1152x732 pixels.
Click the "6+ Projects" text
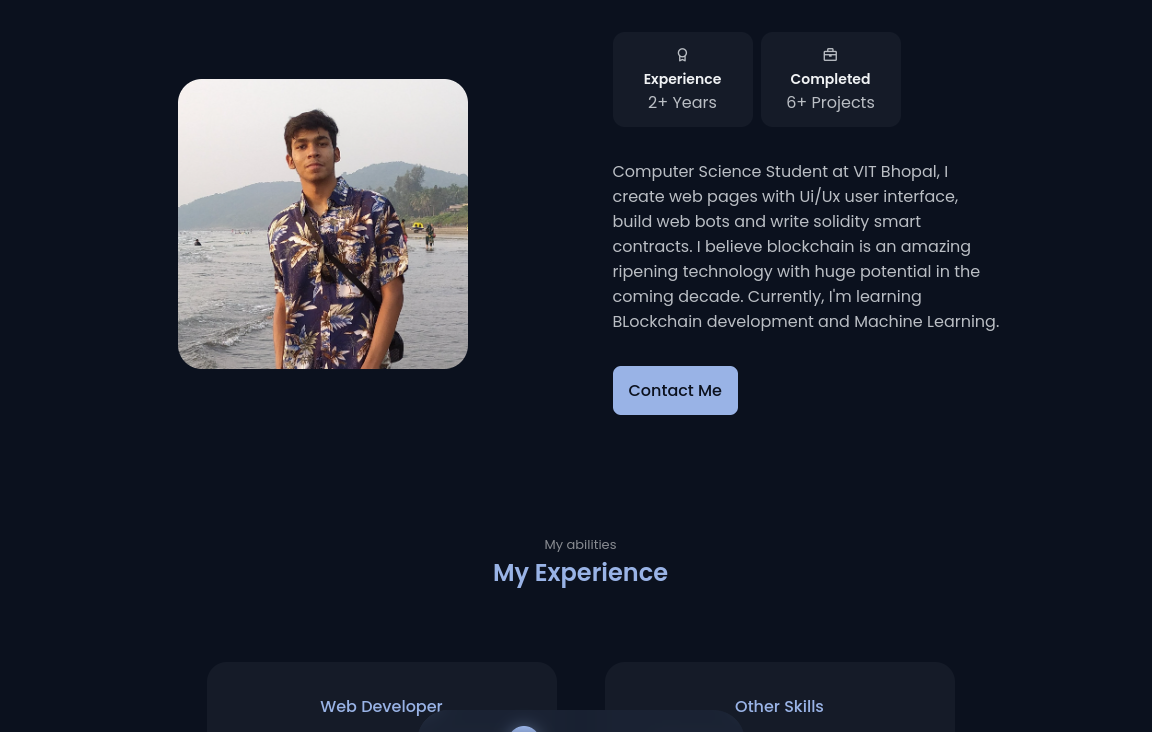pos(830,102)
